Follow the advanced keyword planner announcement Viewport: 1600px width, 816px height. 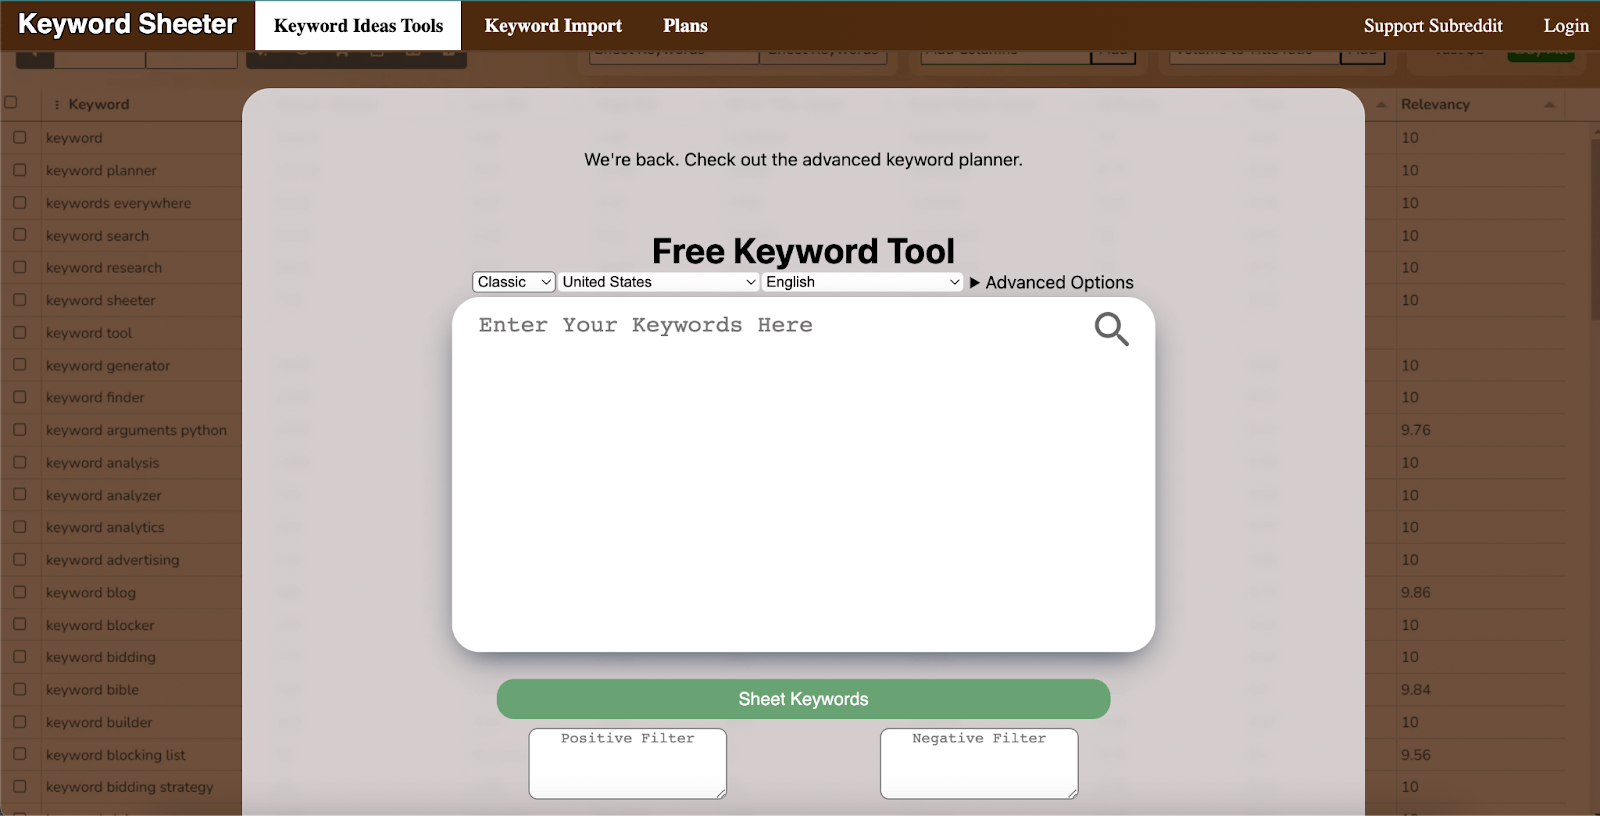pyautogui.click(x=803, y=160)
